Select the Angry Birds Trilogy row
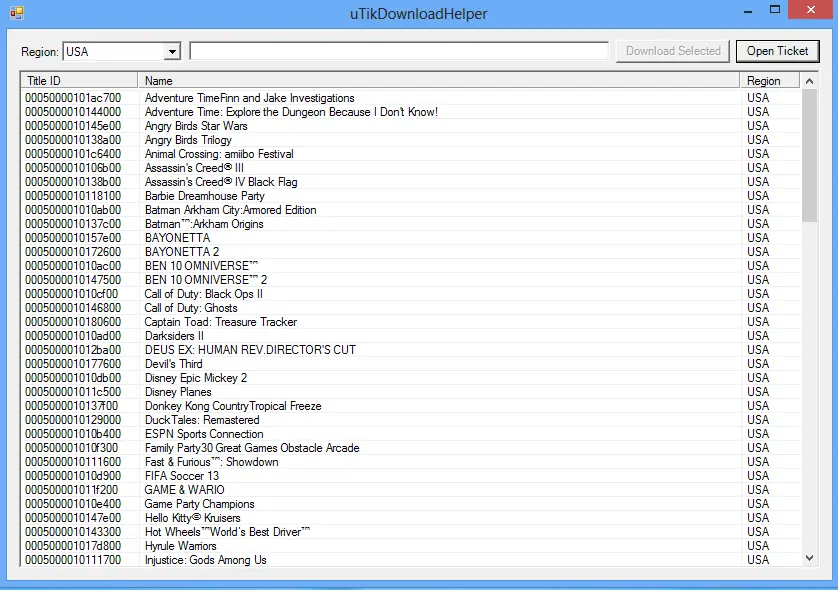This screenshot has width=838, height=590. click(410, 139)
